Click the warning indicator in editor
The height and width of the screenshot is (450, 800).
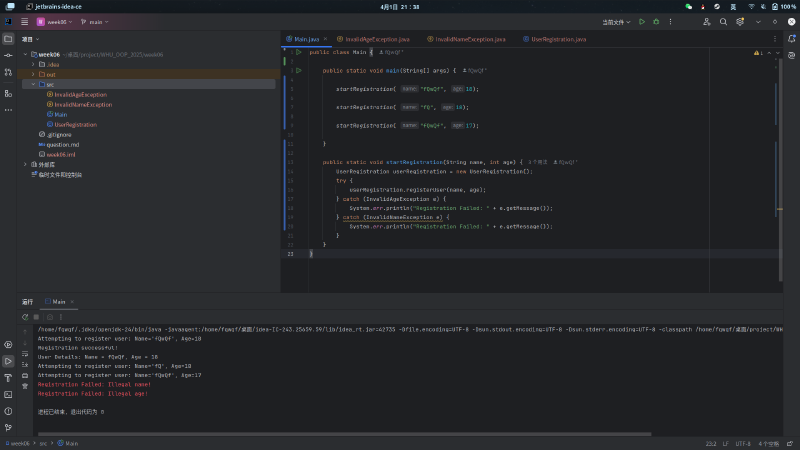pyautogui.click(x=758, y=53)
